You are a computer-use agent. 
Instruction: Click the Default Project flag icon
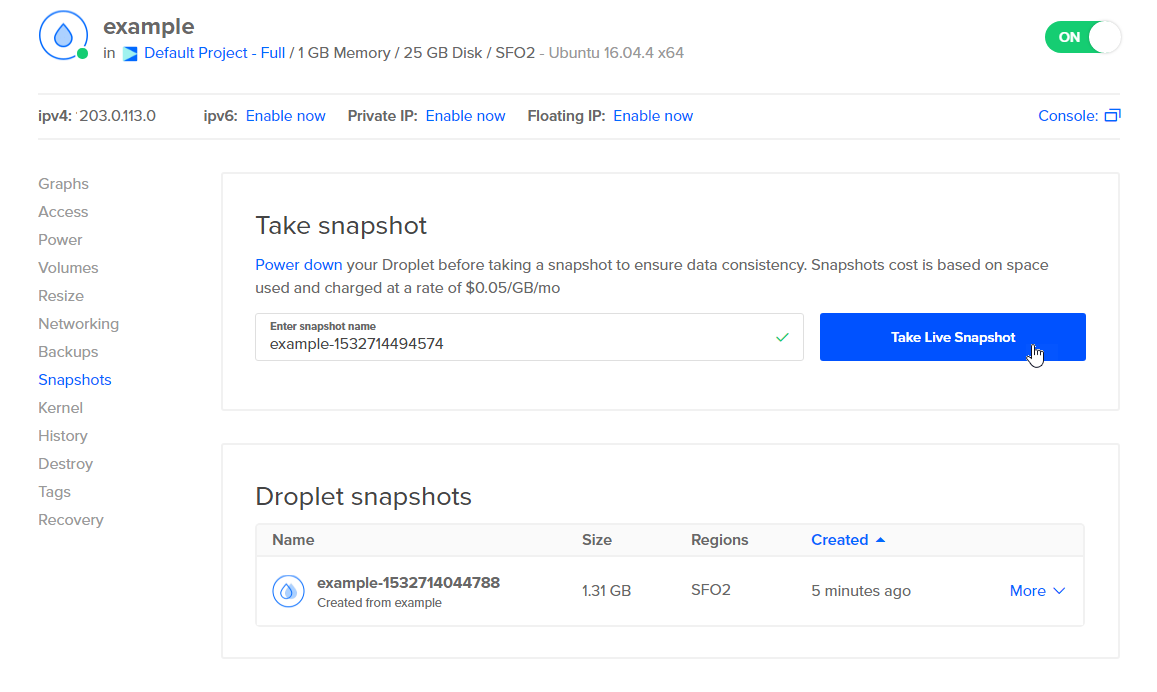[130, 54]
